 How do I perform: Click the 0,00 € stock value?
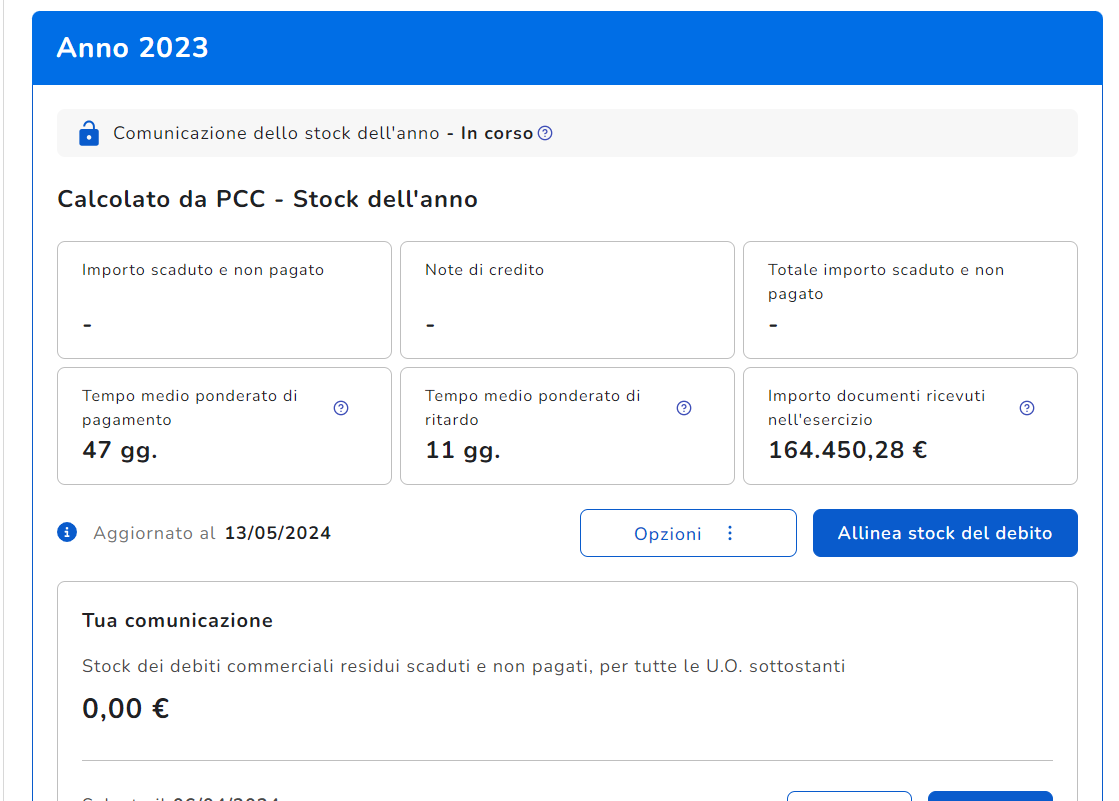click(125, 709)
